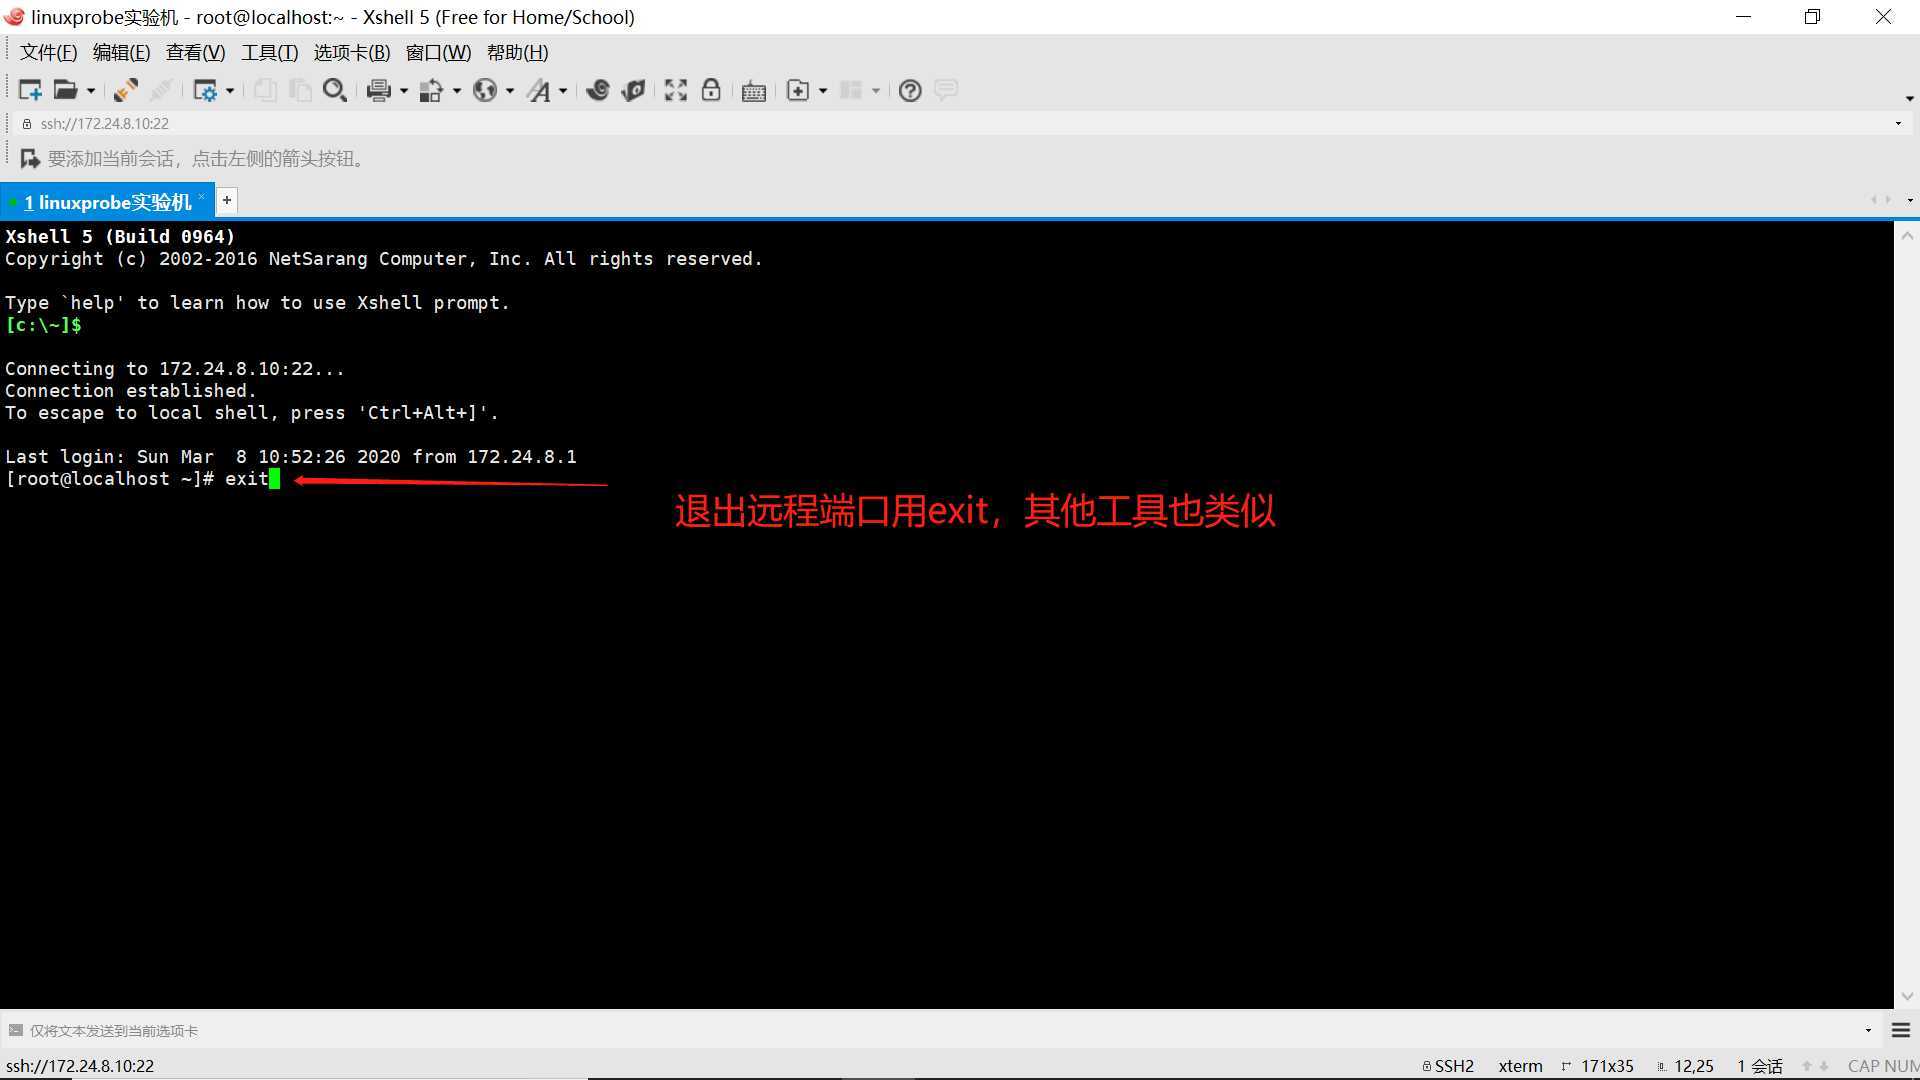Screen dimensions: 1920x1080
Task: Open the 帮助(H) menu
Action: pyautogui.click(x=517, y=53)
